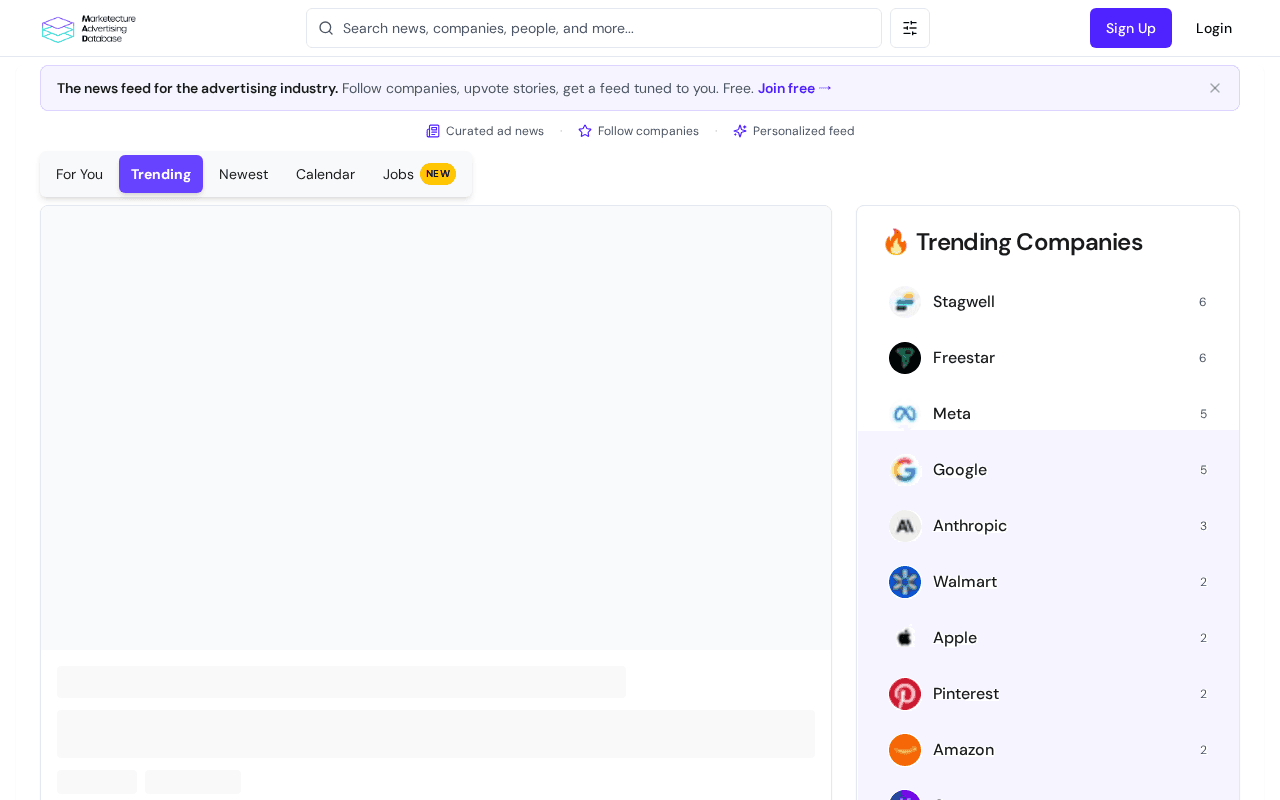Click the Follow companies star icon

585,131
